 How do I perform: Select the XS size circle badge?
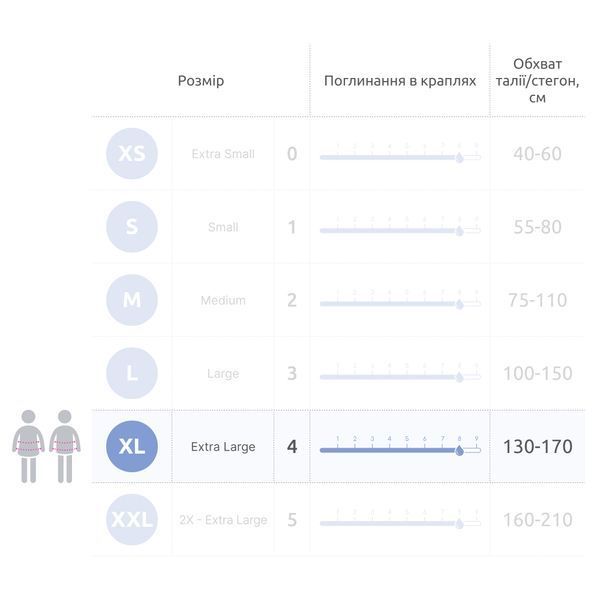coord(132,153)
